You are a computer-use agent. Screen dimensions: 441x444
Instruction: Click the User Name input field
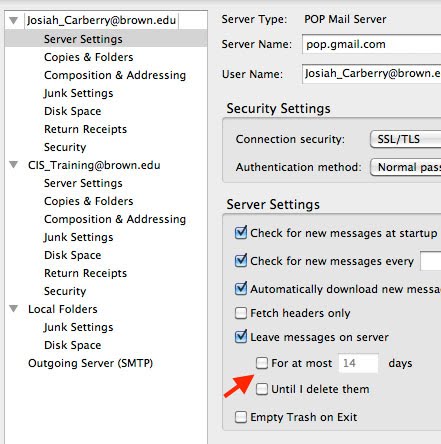[371, 73]
